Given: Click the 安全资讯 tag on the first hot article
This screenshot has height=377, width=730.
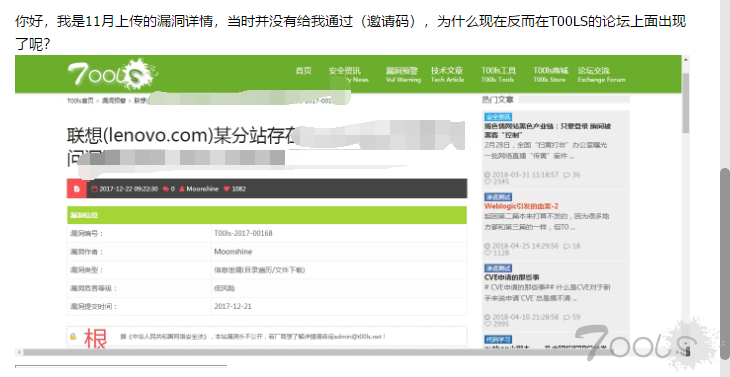Looking at the screenshot, I should (x=498, y=117).
